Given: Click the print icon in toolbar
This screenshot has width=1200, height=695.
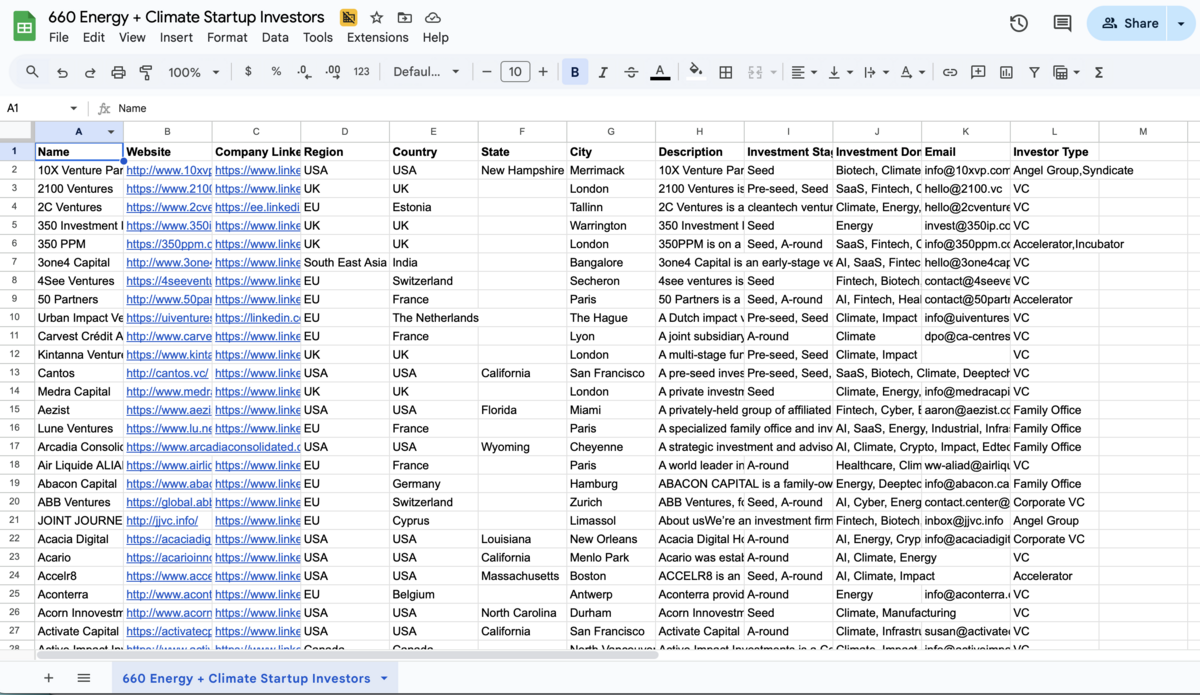Looking at the screenshot, I should click(x=118, y=72).
